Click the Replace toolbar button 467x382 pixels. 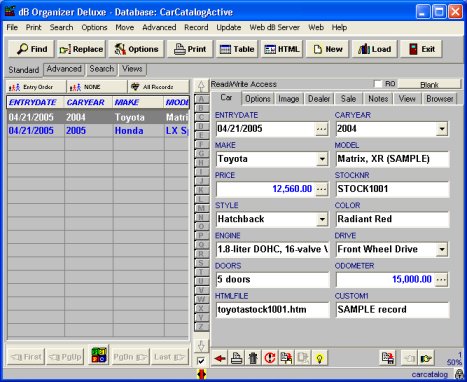(81, 49)
